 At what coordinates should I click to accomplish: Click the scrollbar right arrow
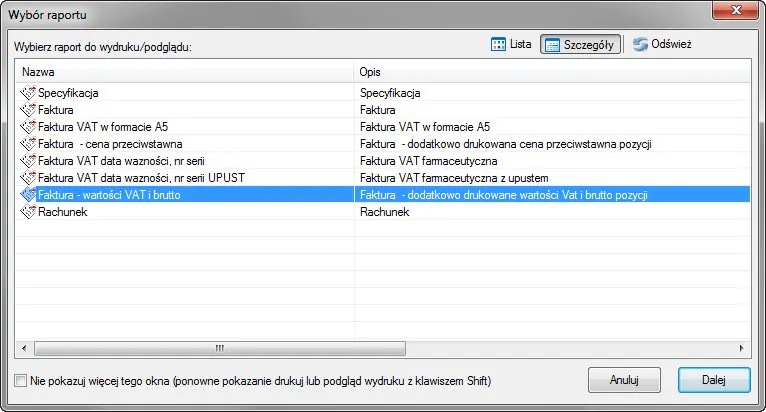tap(742, 348)
